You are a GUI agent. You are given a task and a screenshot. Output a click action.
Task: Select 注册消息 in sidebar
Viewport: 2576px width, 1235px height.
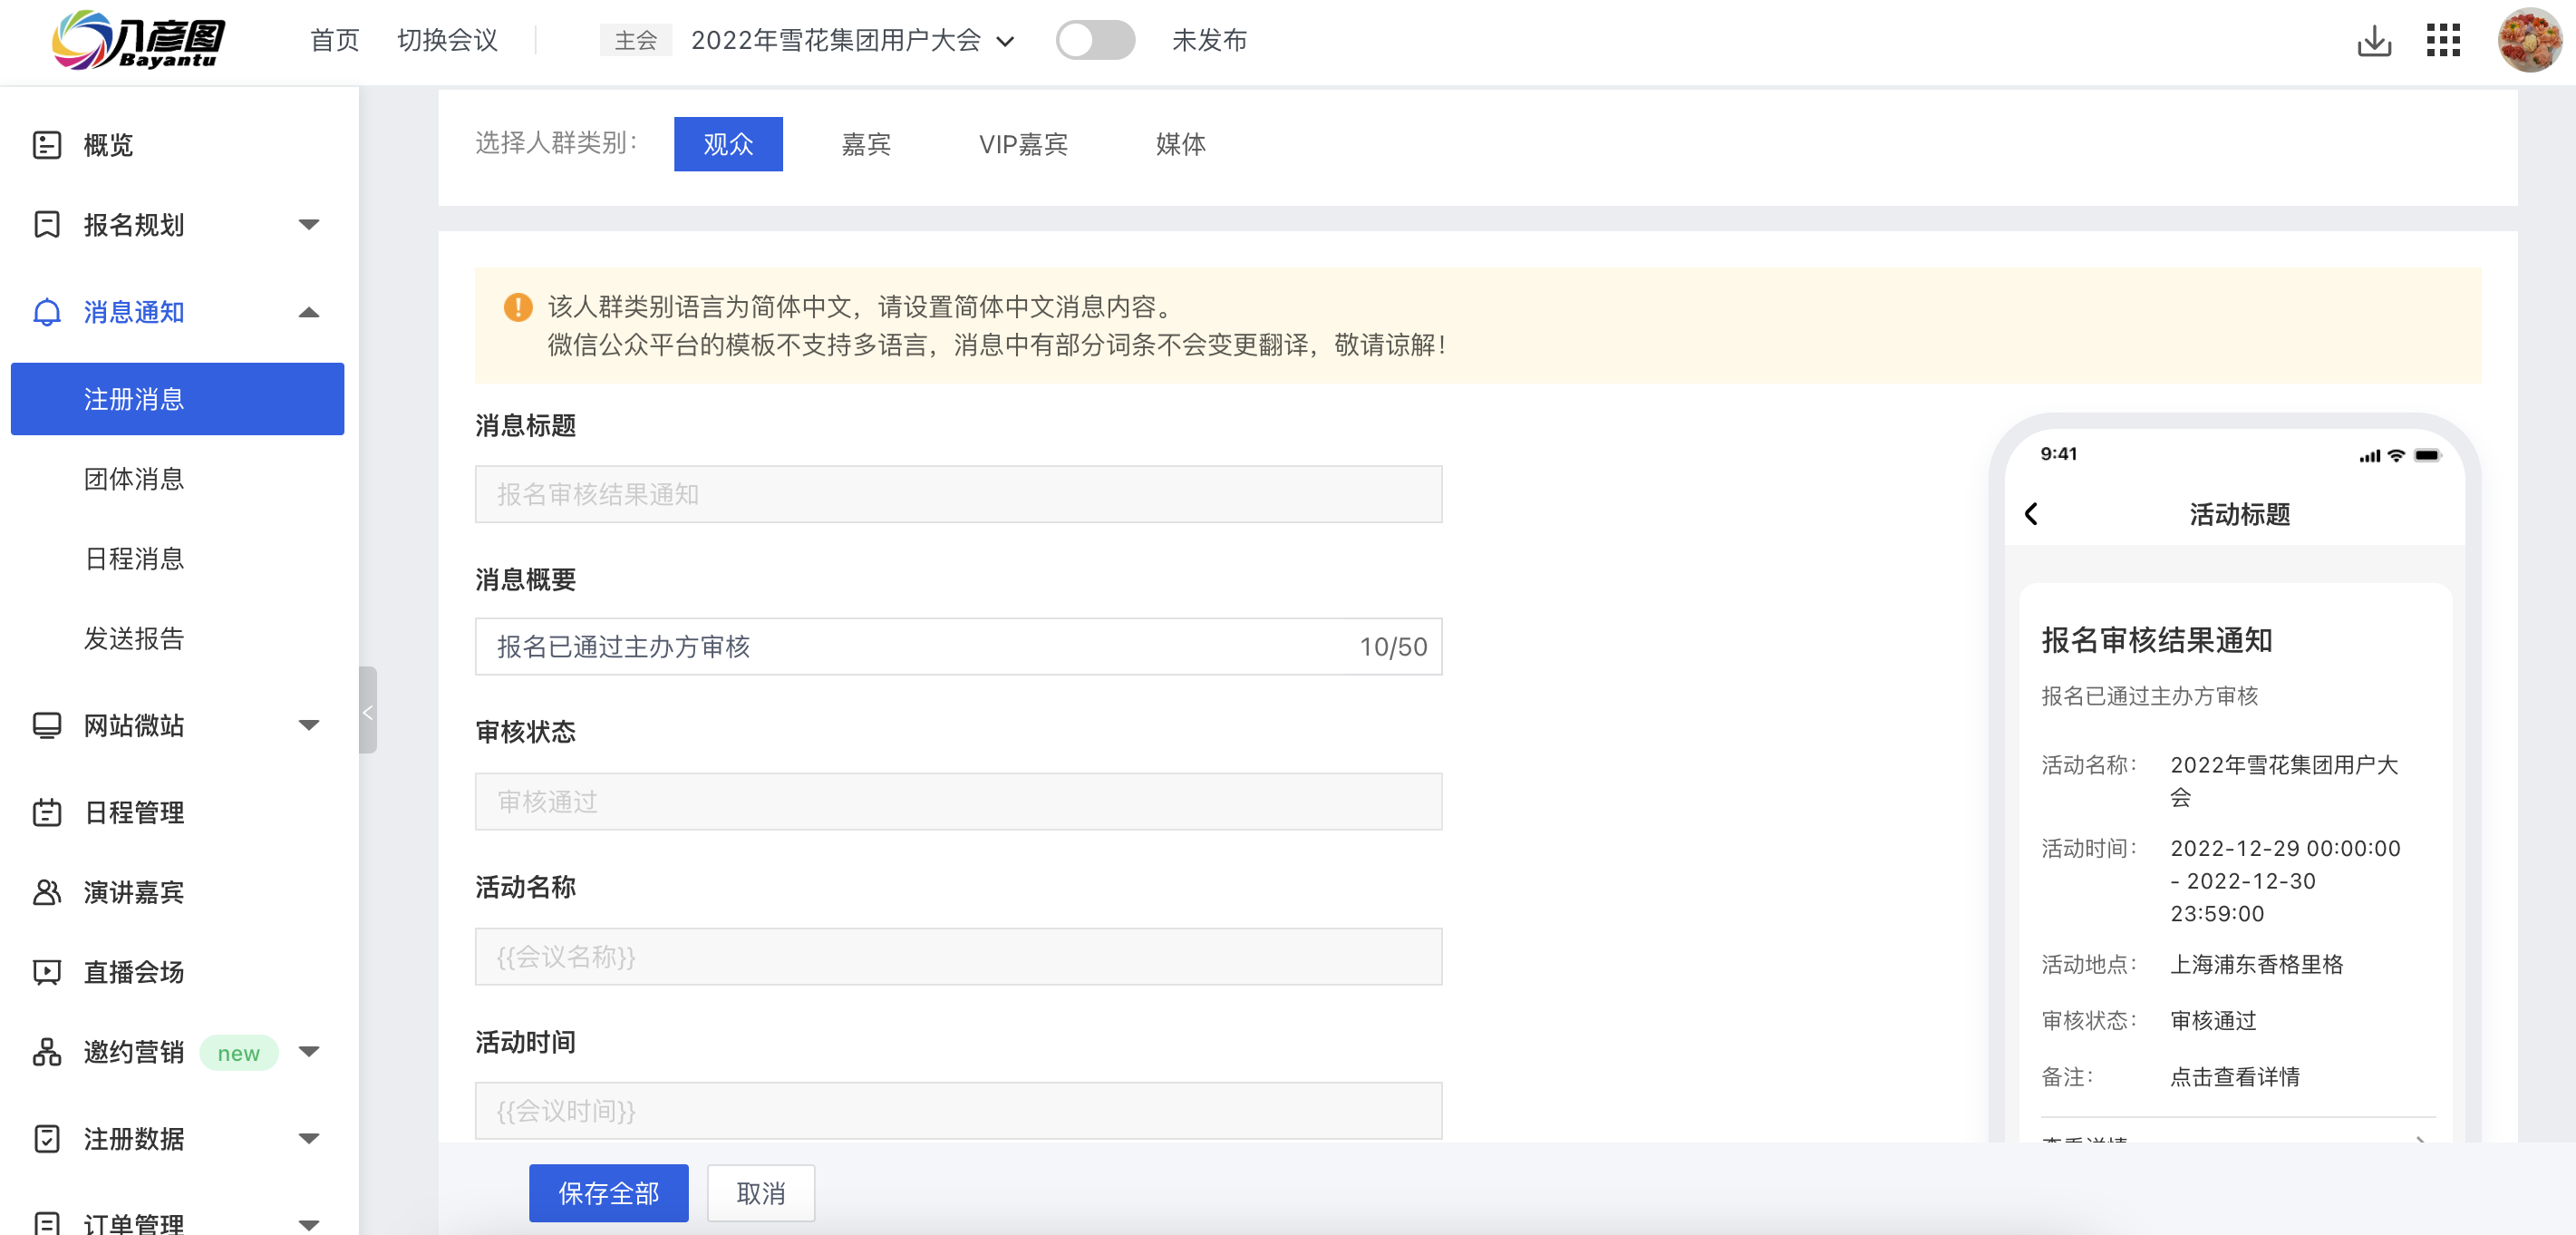point(177,399)
